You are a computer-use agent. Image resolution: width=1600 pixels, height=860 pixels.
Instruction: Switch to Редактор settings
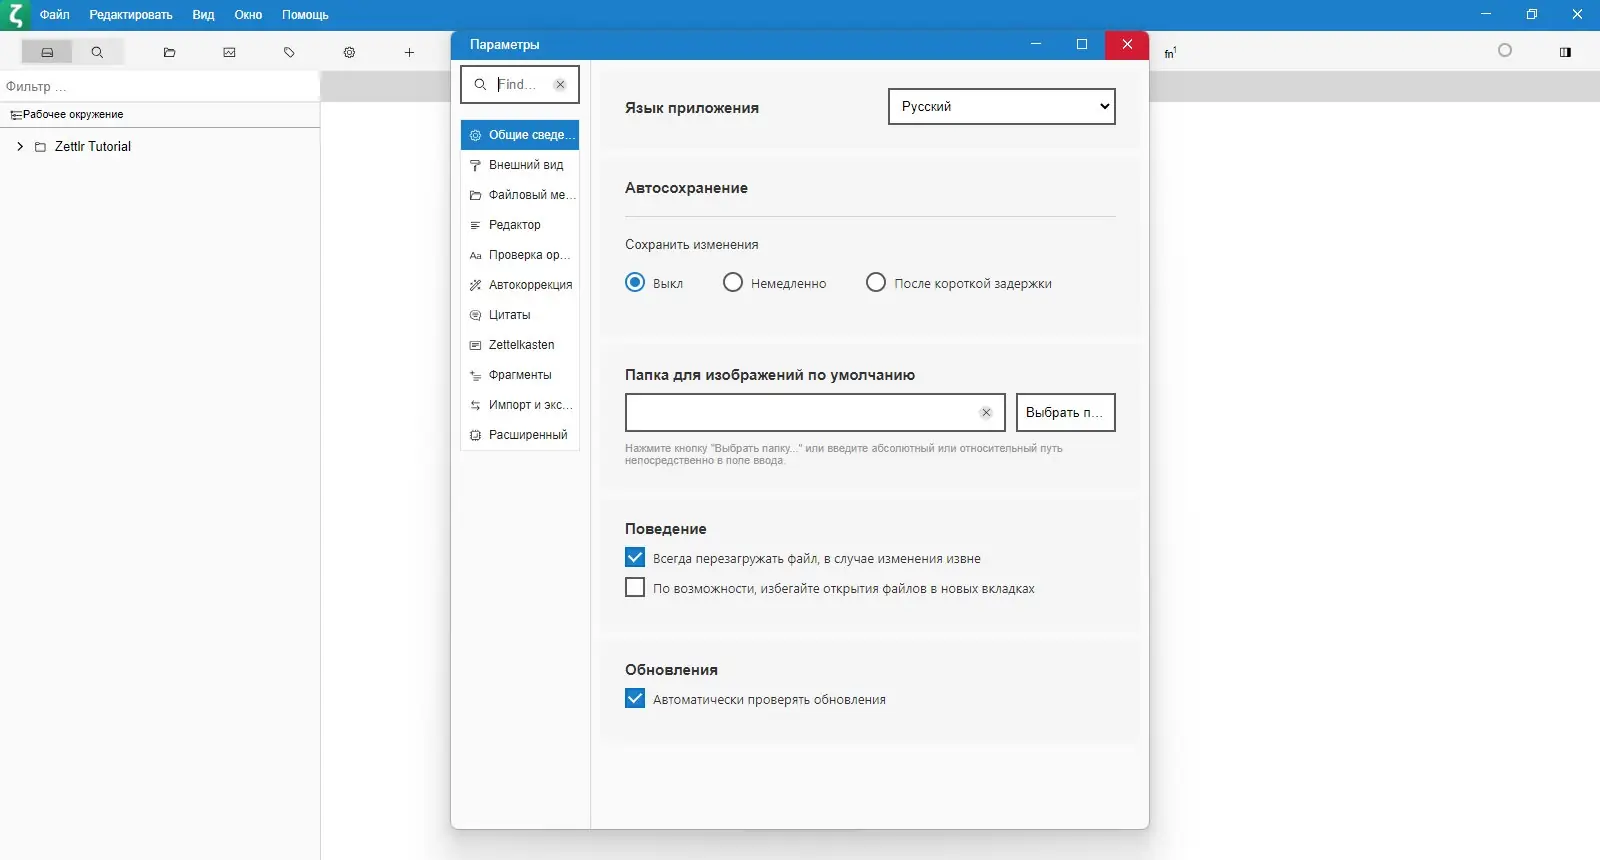click(520, 225)
